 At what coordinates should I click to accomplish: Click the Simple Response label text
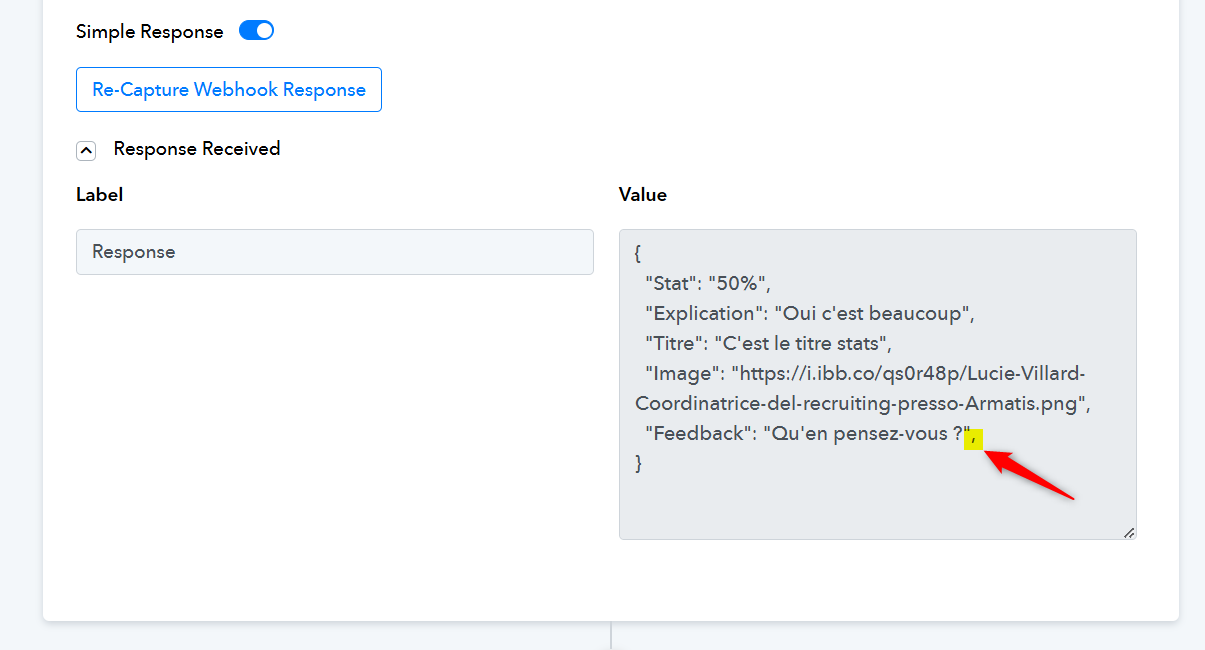tap(150, 31)
